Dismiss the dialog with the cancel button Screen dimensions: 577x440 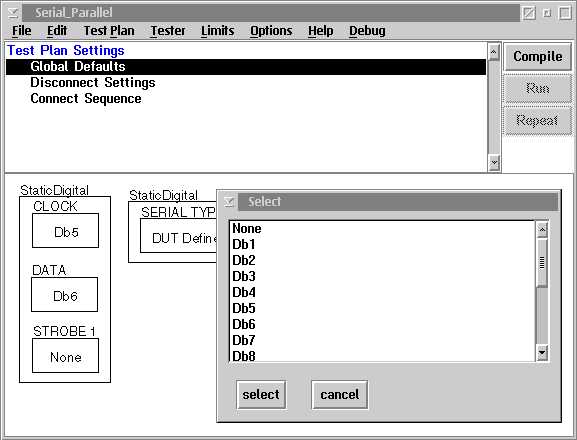pos(339,395)
